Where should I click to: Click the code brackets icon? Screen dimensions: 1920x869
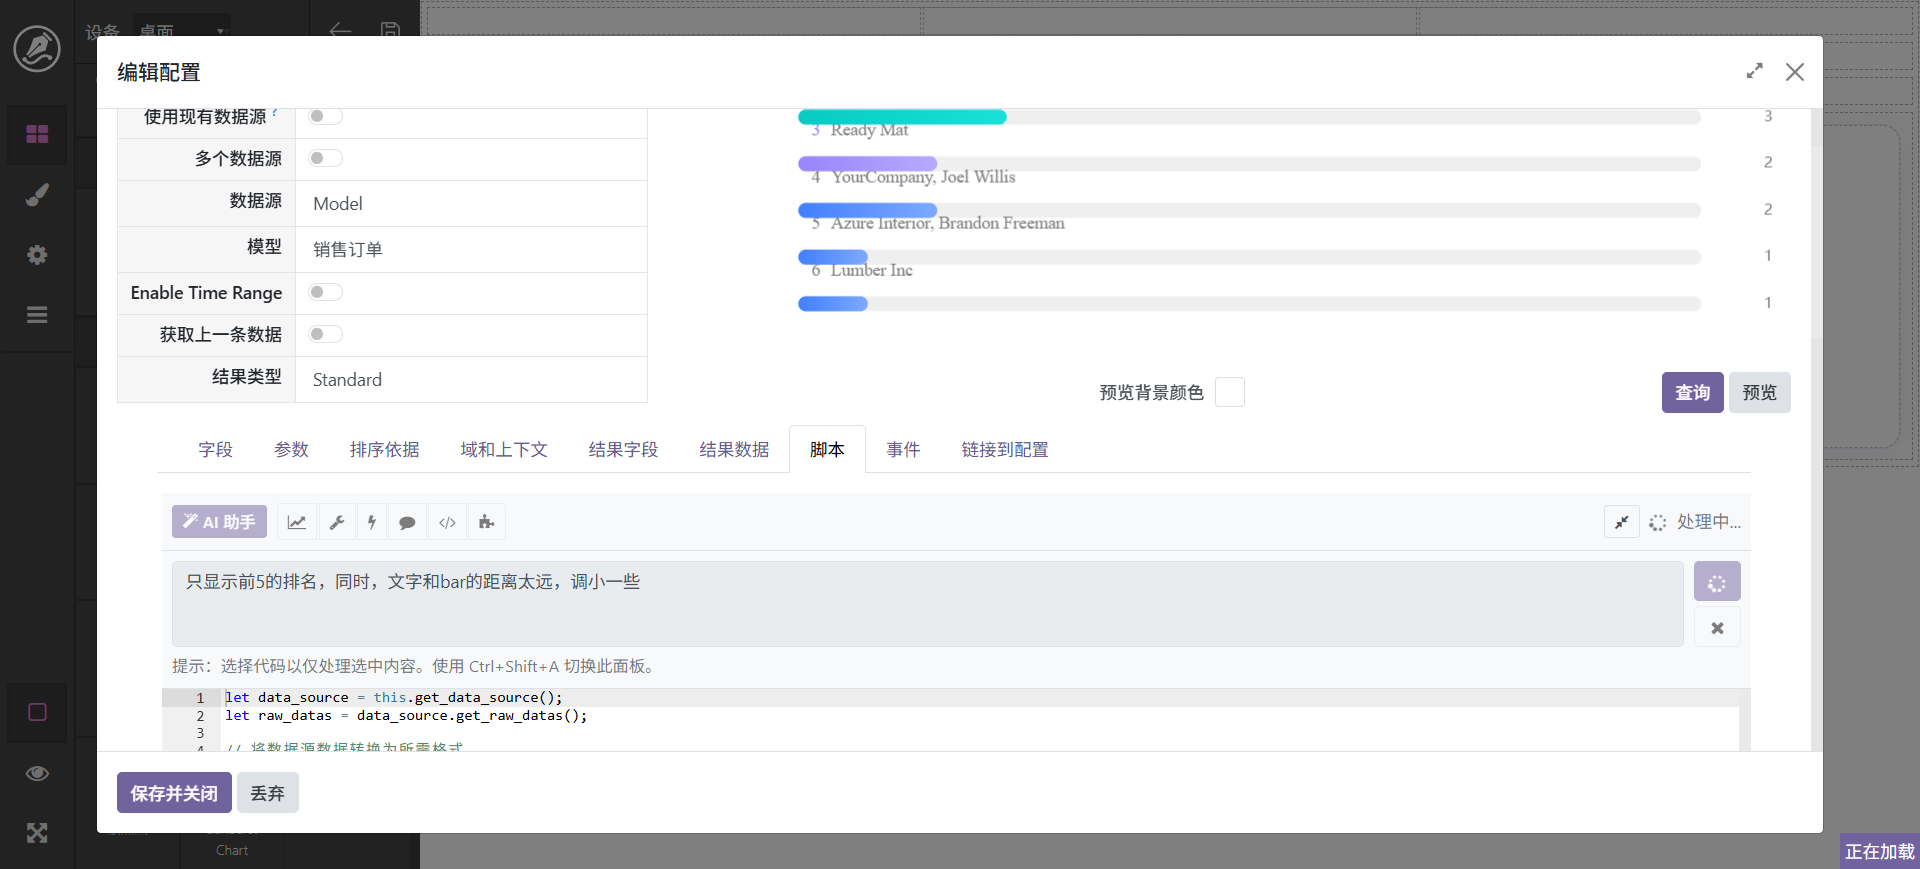447,522
